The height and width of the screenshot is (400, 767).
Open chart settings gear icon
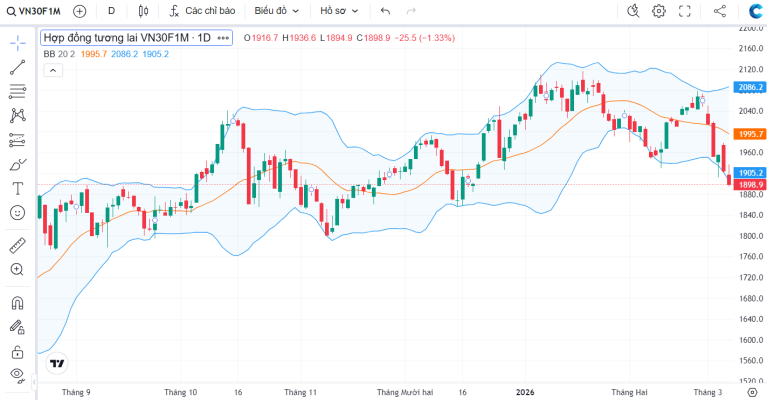click(659, 11)
